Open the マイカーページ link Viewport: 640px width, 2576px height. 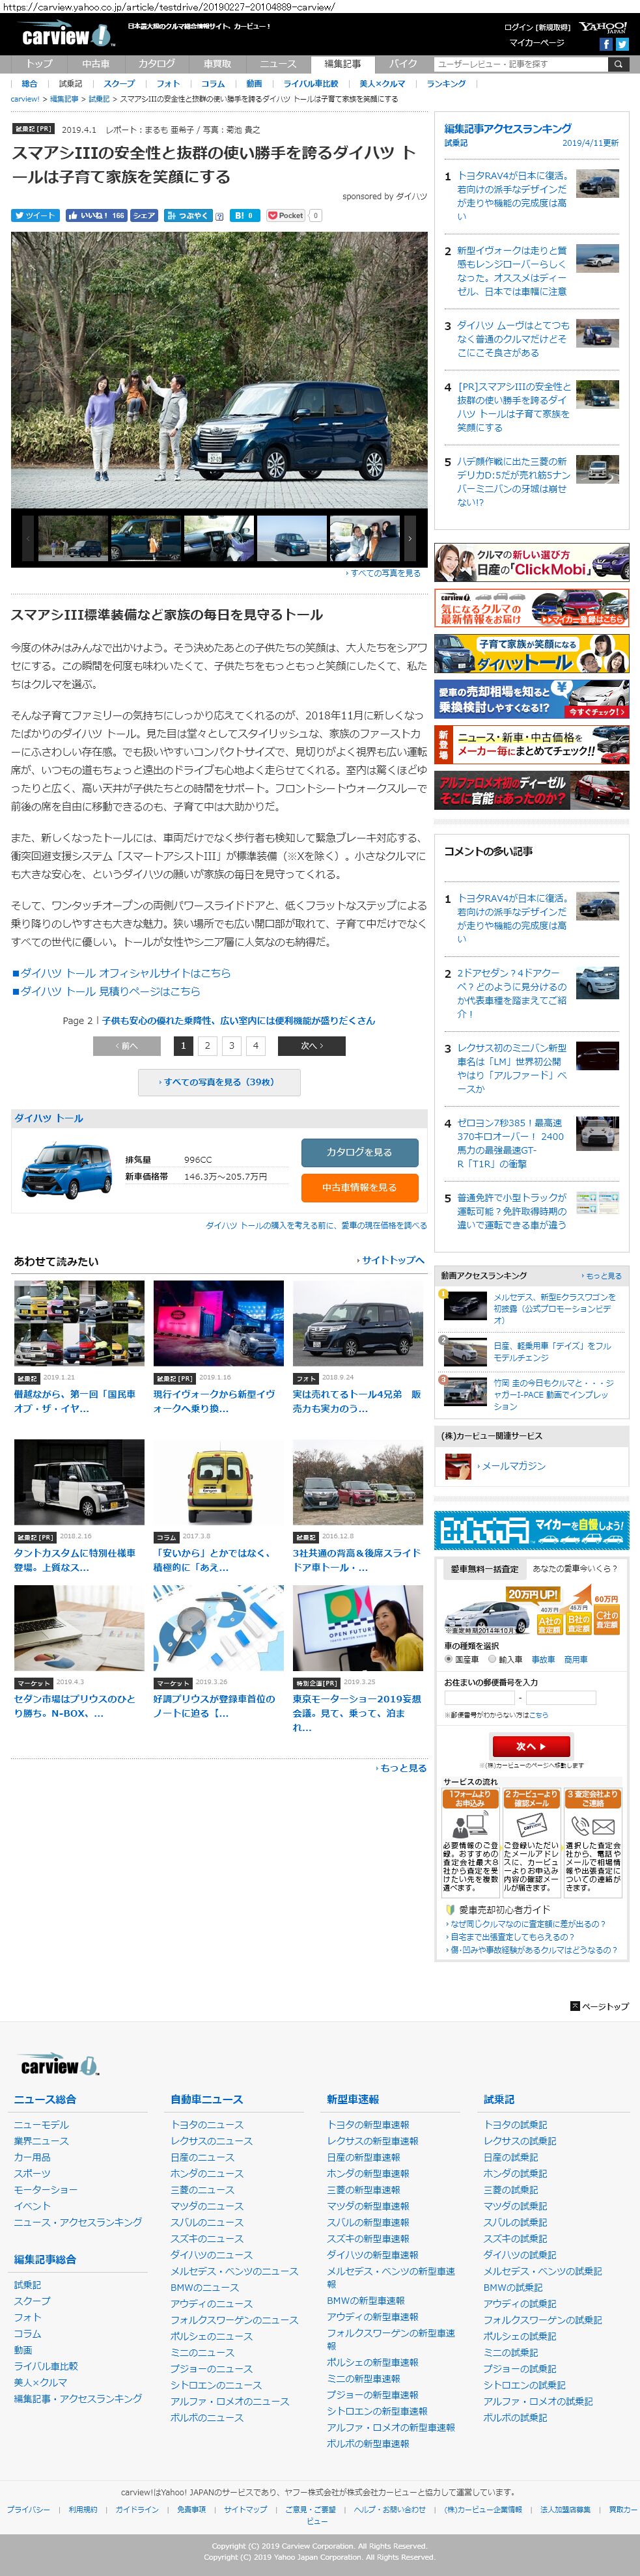(x=536, y=43)
